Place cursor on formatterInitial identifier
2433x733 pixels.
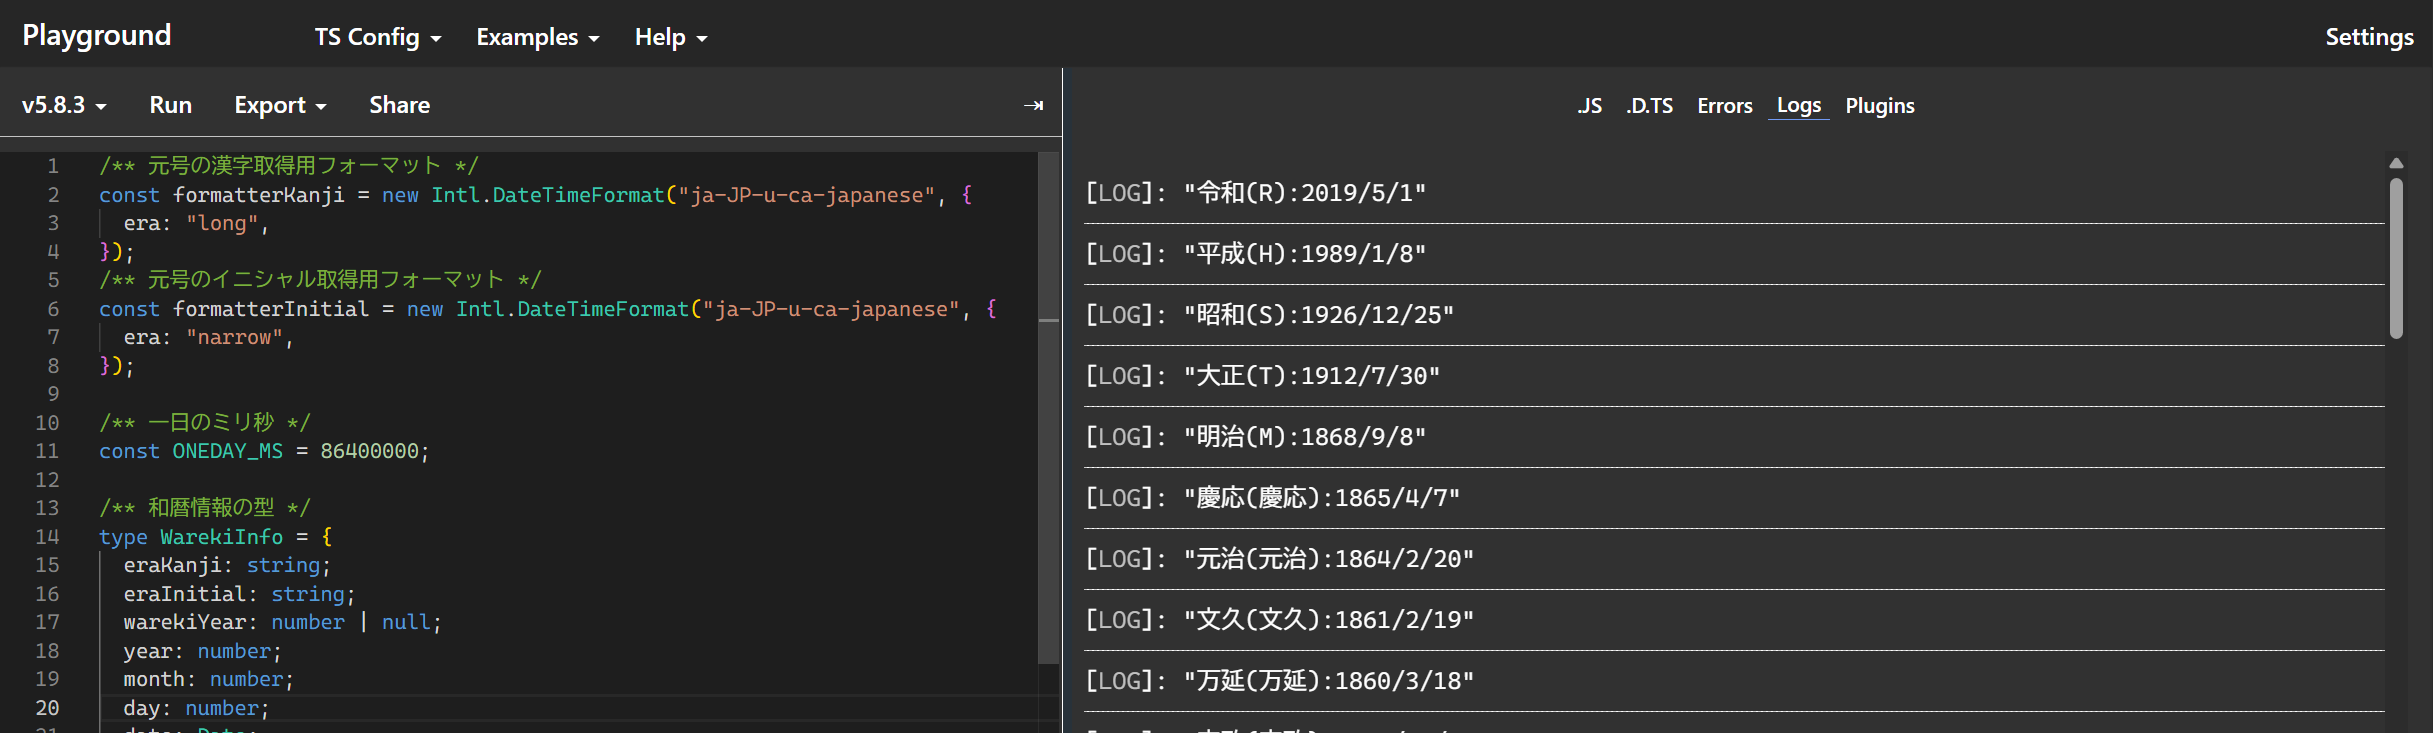(271, 309)
